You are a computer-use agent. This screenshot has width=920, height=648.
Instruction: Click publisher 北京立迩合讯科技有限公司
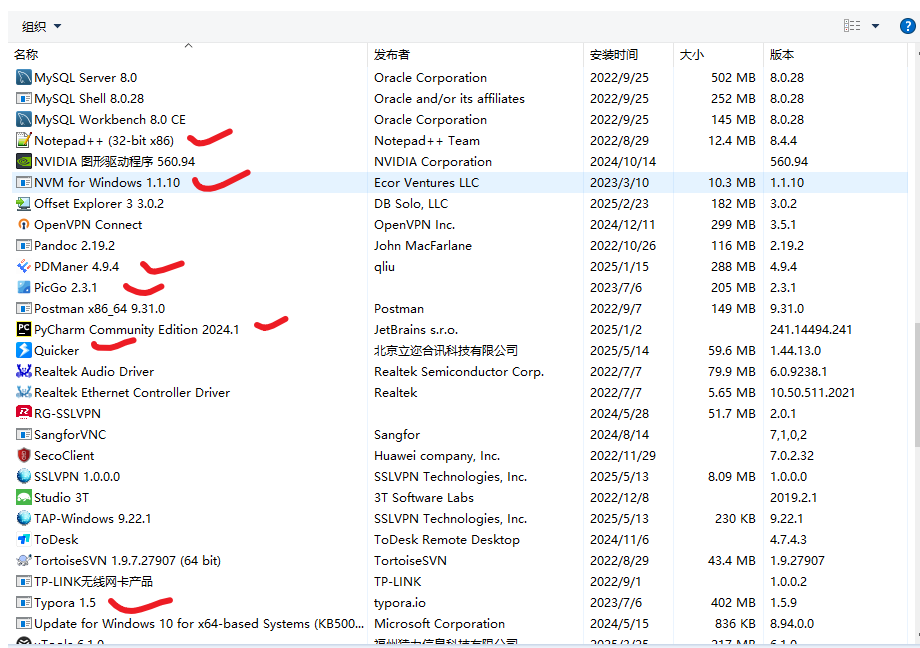point(446,350)
